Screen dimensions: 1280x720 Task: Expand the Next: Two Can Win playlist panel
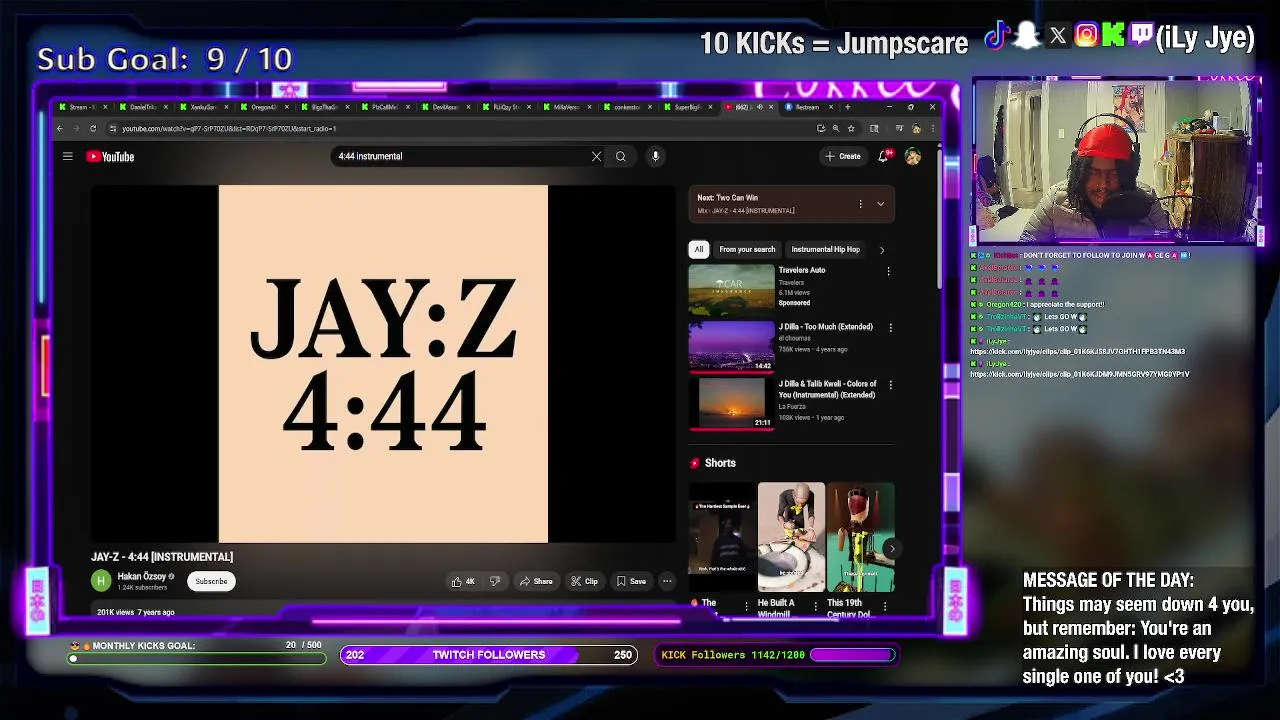coord(881,204)
